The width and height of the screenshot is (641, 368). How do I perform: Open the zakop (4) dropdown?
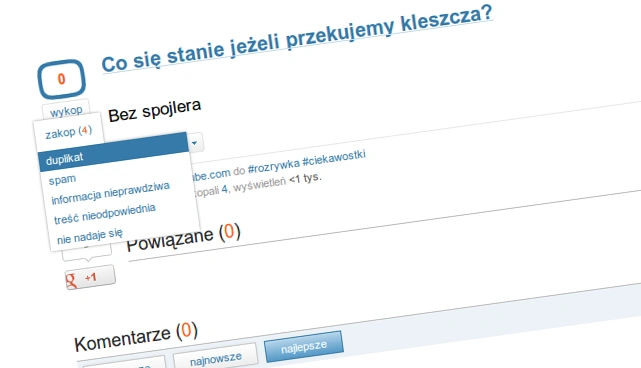coord(69,132)
